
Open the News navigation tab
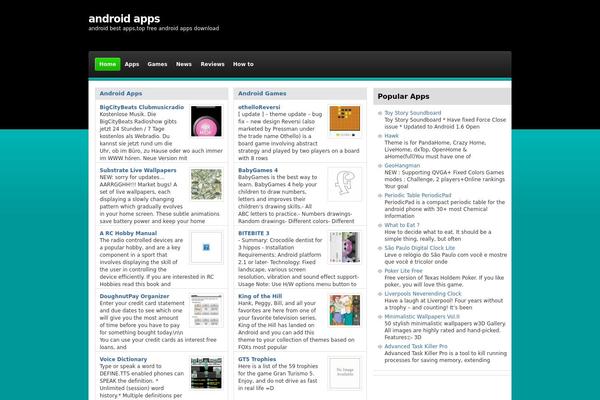coord(184,64)
